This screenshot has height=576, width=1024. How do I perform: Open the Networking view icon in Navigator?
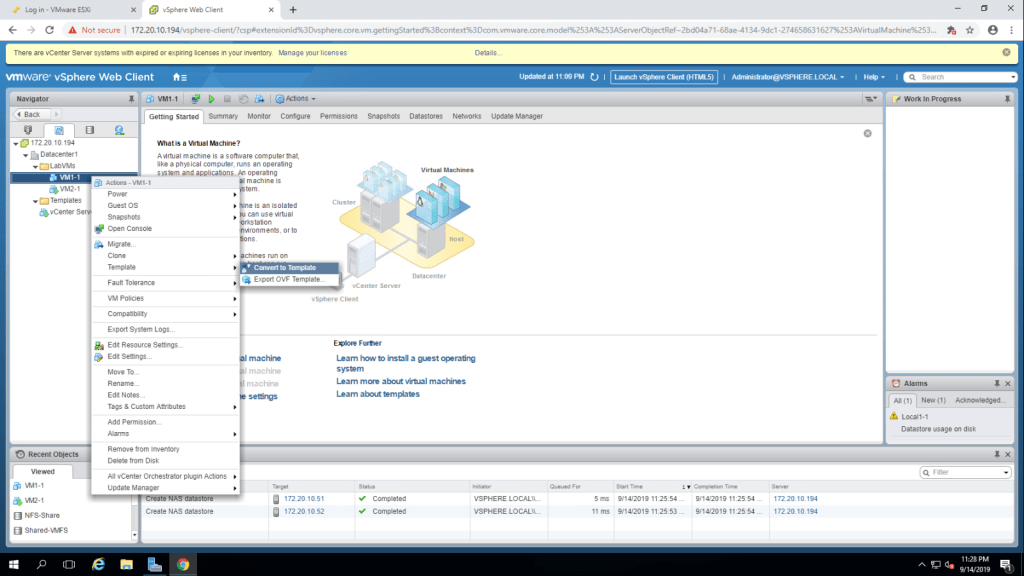(119, 130)
